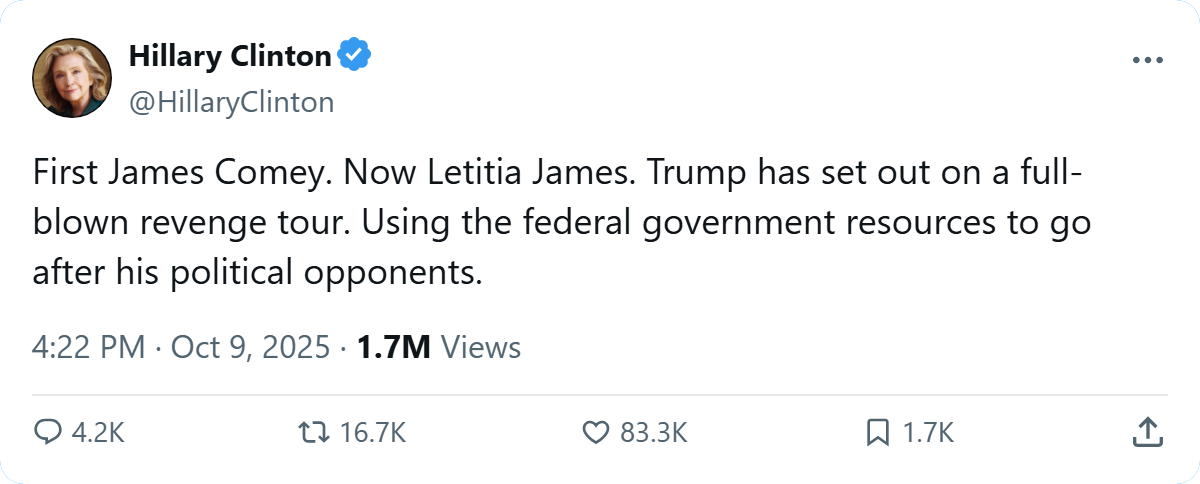1200x484 pixels.
Task: Click the Oct 9, 2025 date
Action: pos(250,347)
